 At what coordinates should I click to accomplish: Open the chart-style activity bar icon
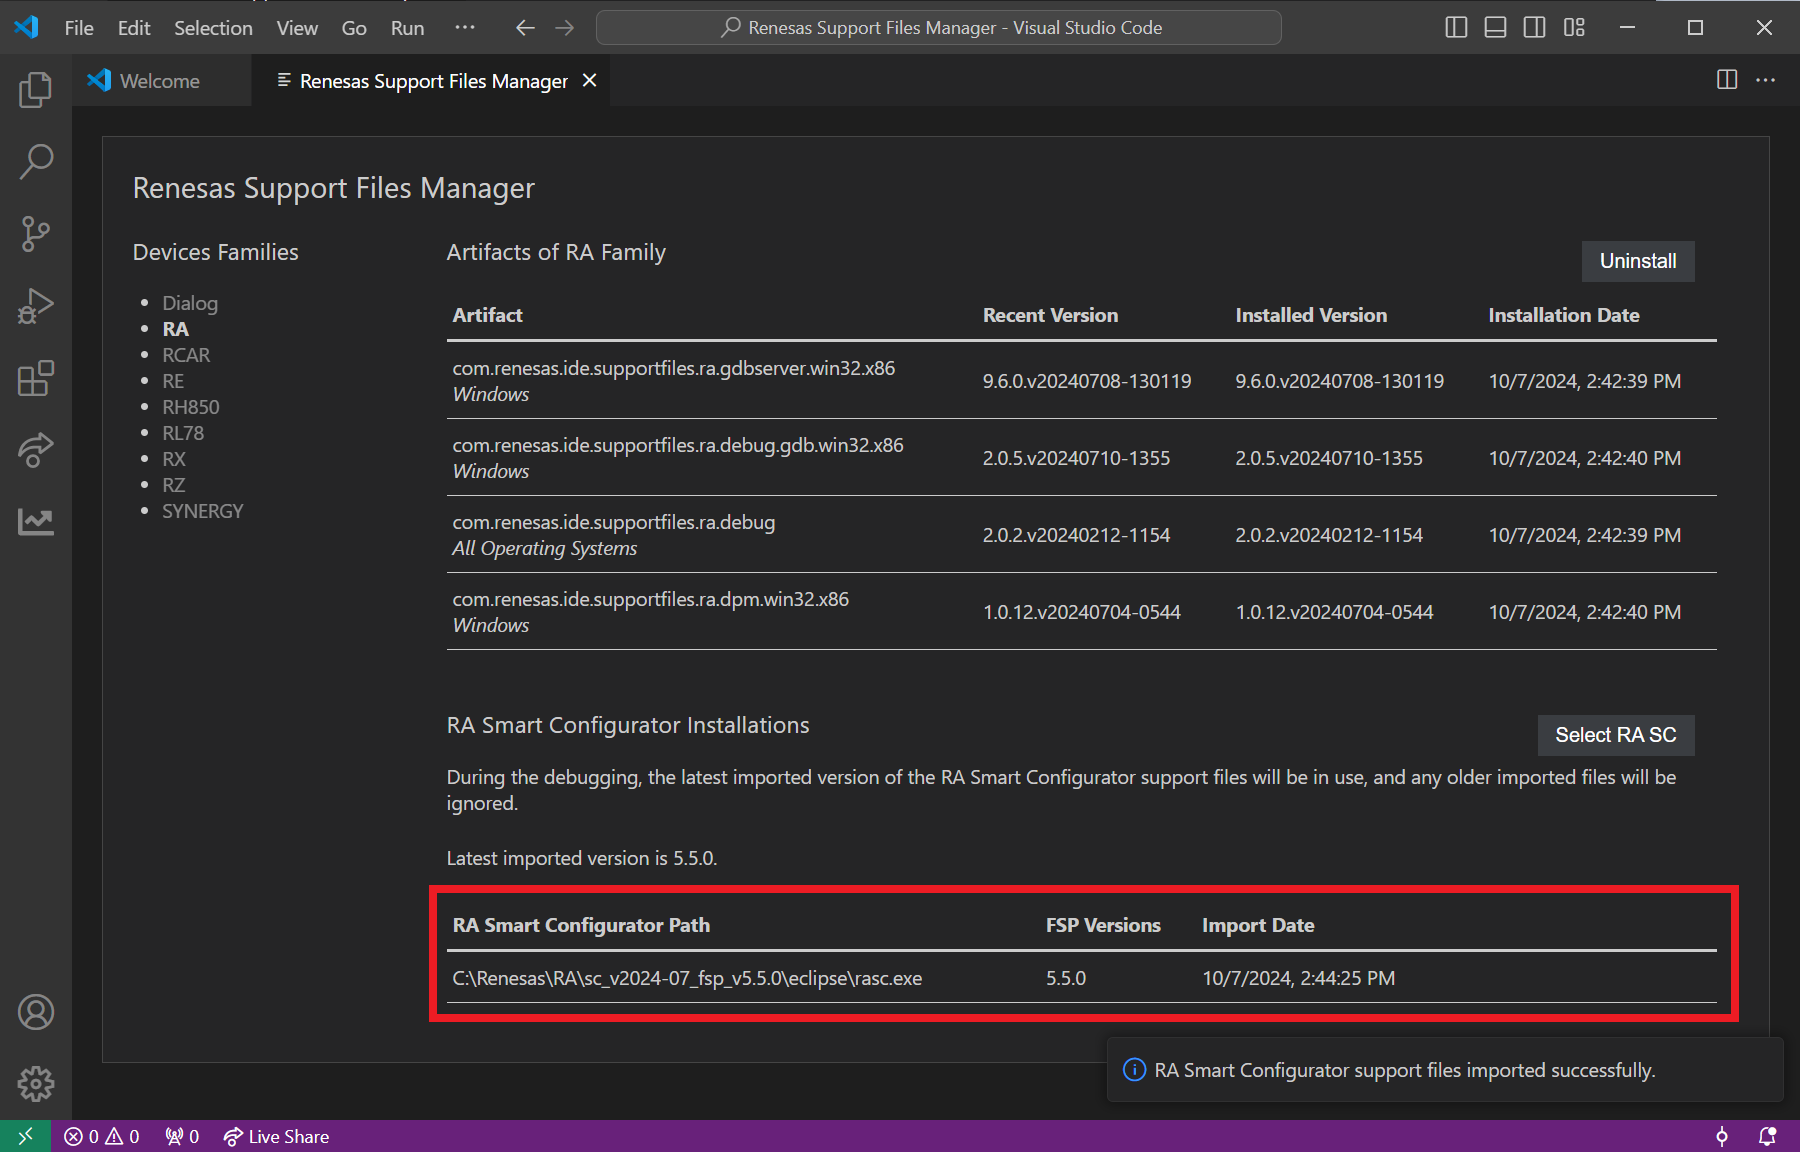[36, 521]
